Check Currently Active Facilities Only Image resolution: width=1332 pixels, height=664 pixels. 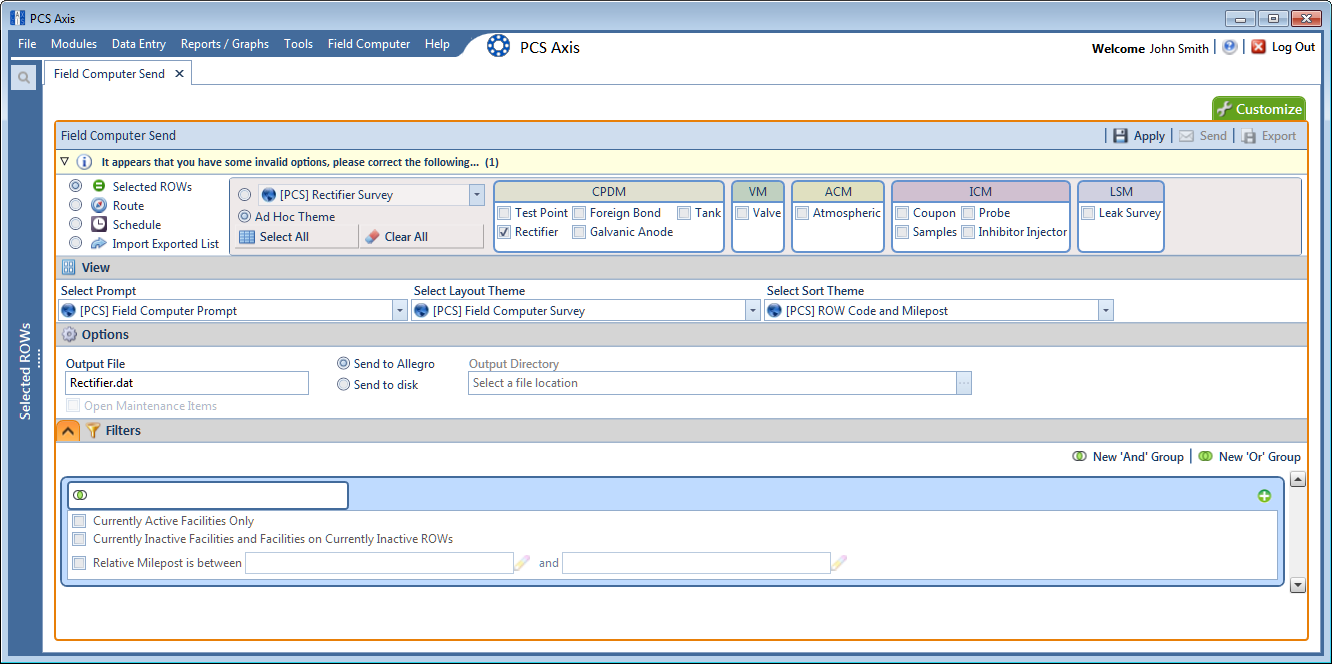tap(79, 521)
